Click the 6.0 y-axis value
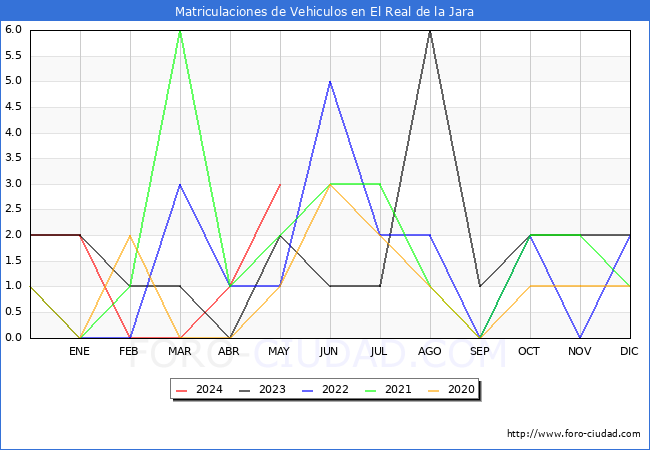This screenshot has height=450, width=650. click(13, 29)
